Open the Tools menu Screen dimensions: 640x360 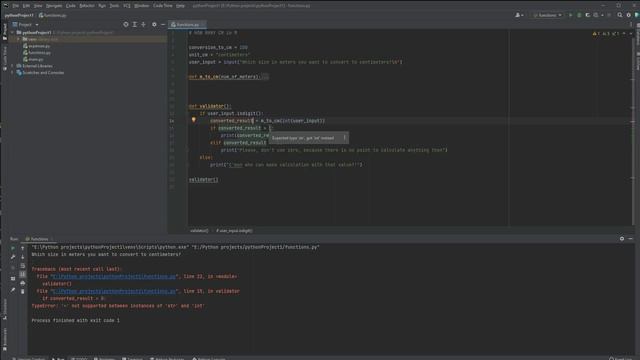[x=114, y=6]
